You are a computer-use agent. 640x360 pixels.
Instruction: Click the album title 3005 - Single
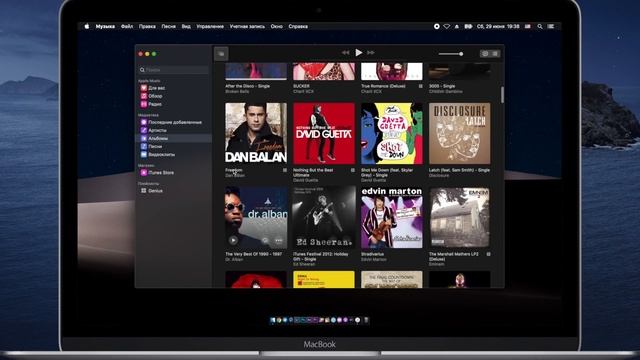pos(442,86)
